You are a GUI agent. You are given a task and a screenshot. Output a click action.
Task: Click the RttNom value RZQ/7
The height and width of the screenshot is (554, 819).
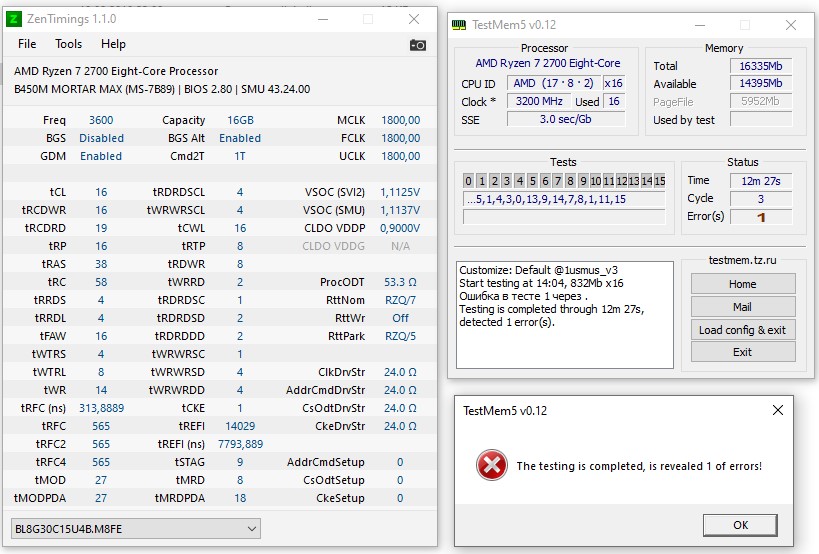(400, 300)
